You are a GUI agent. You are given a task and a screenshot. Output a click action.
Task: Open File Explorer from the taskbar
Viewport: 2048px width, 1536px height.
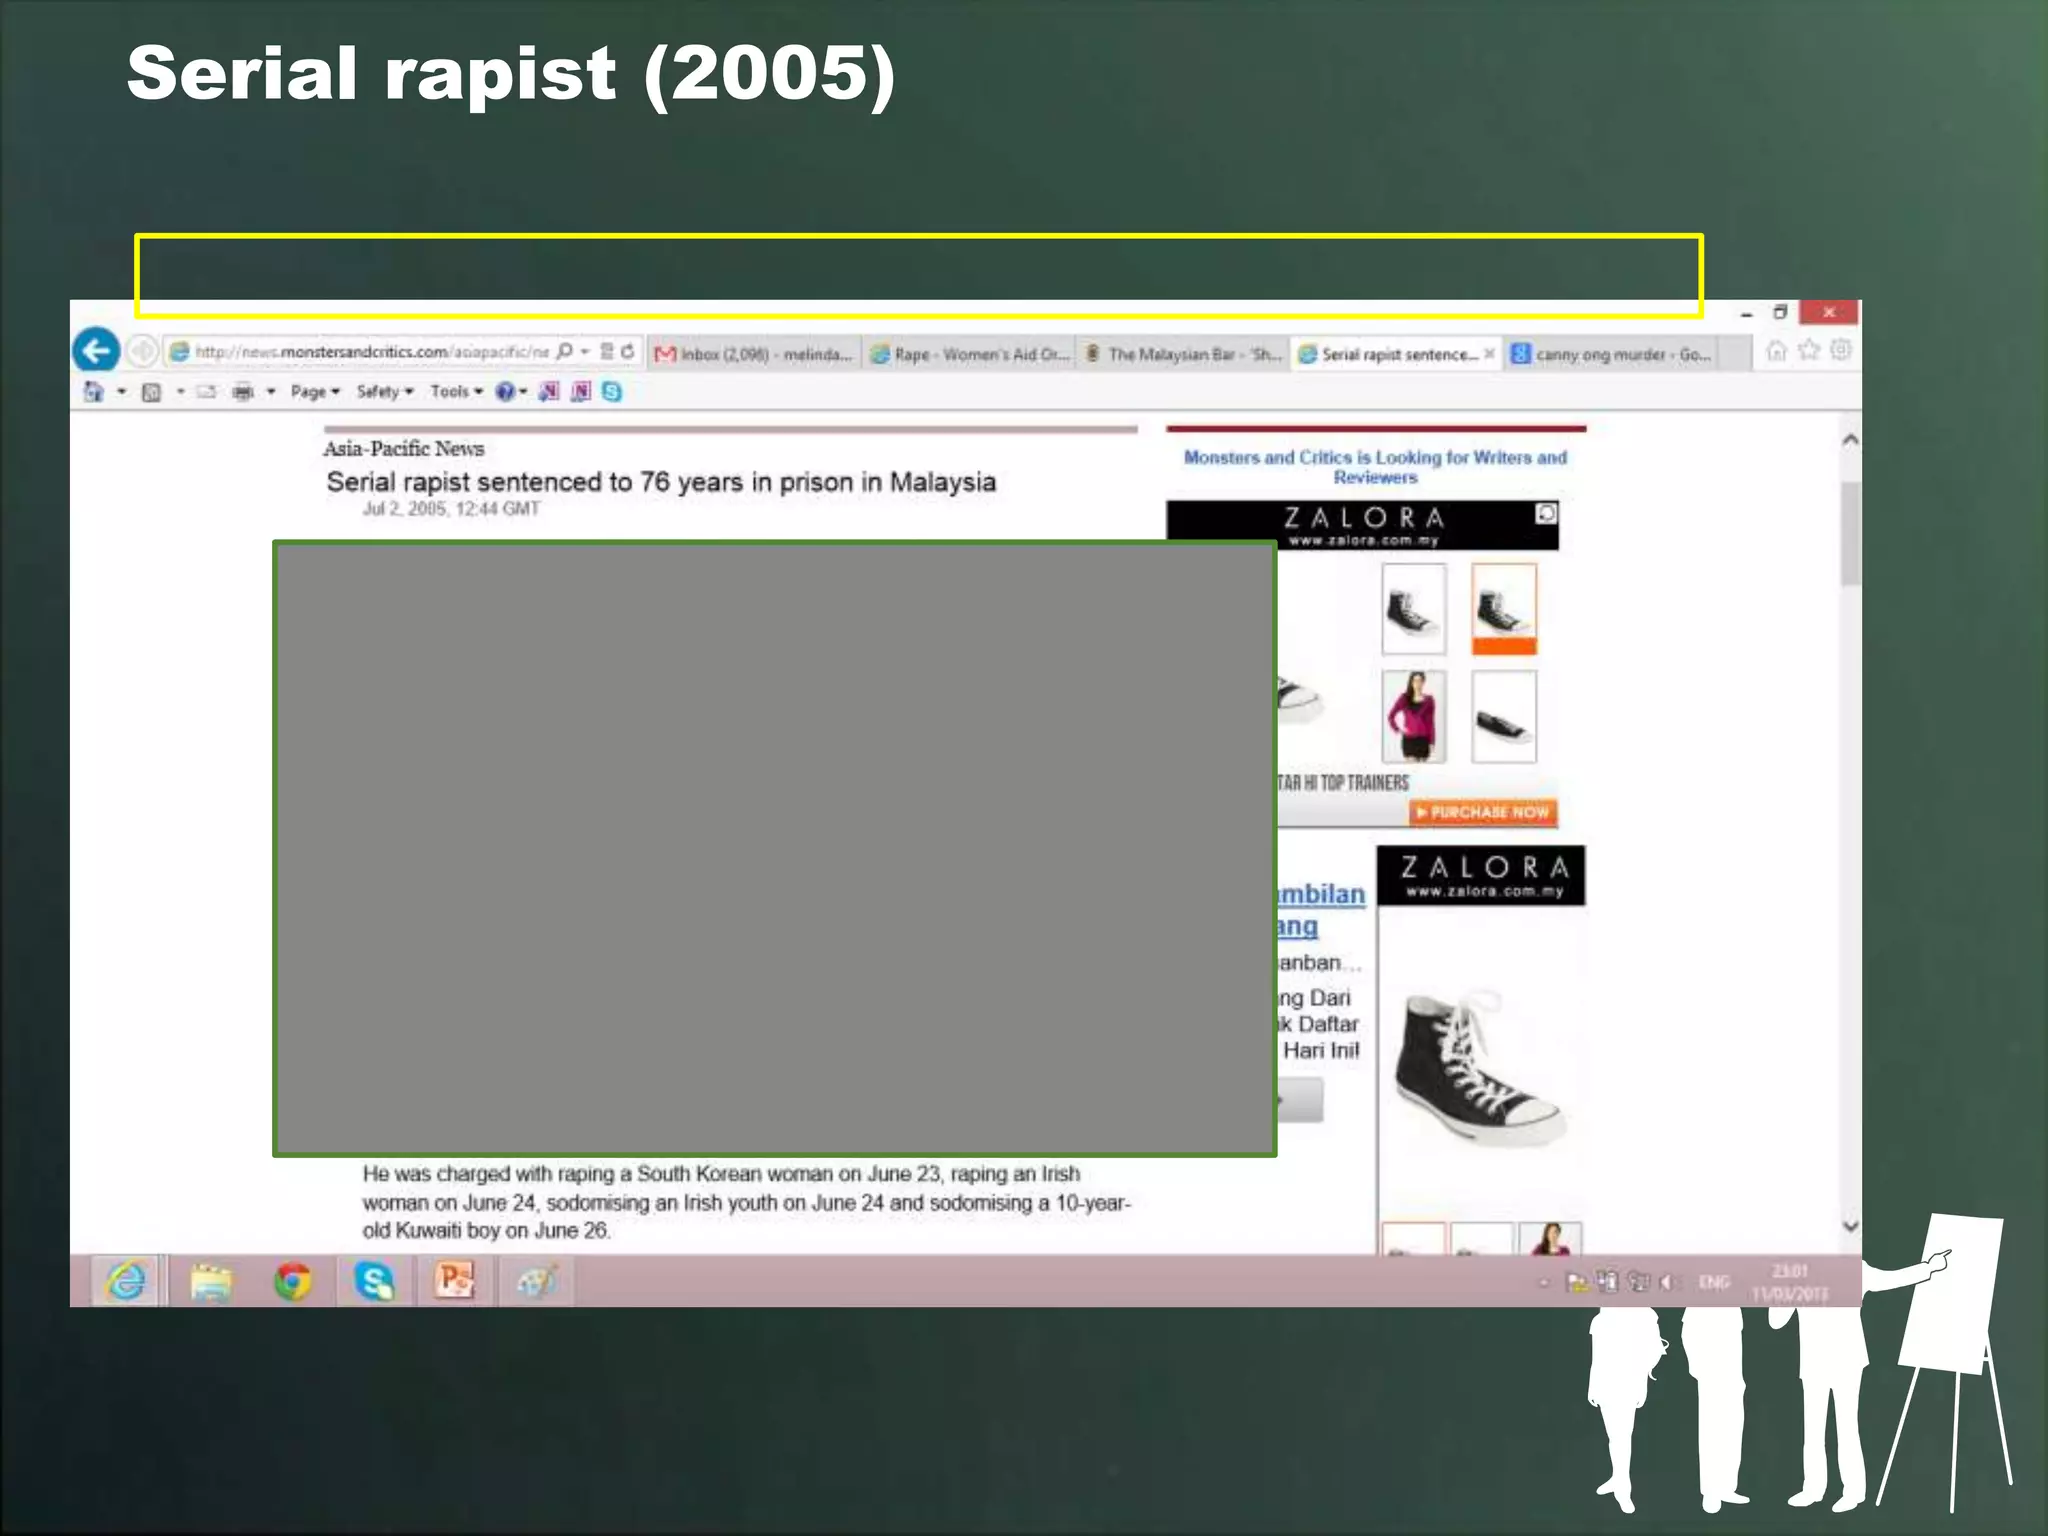click(210, 1281)
